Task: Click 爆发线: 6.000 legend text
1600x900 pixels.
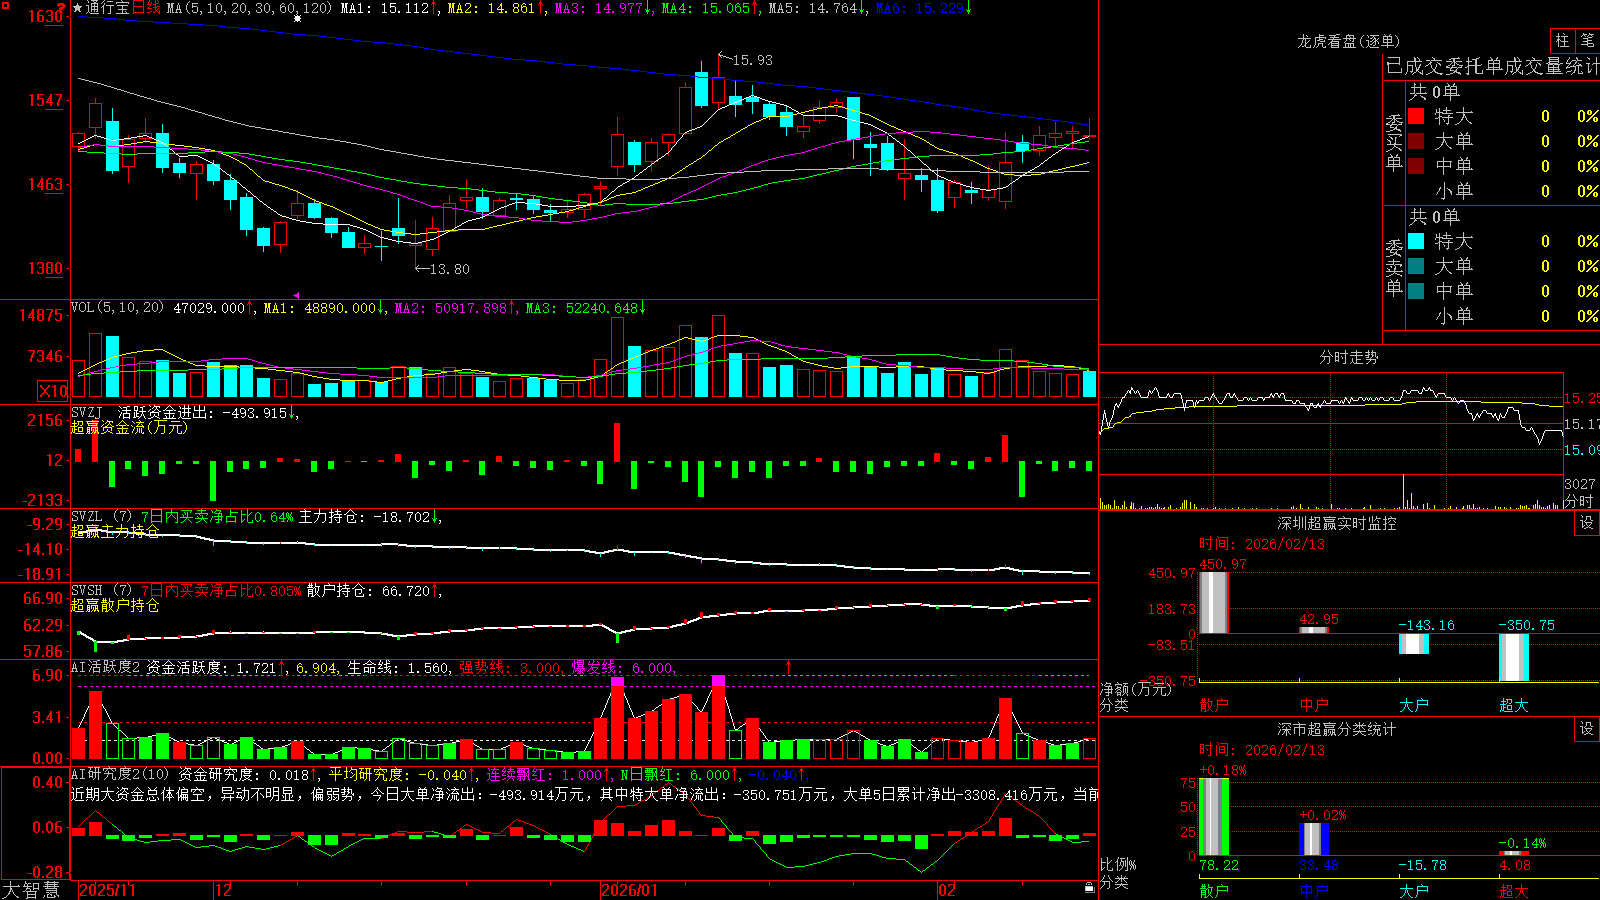Action: [x=622, y=667]
